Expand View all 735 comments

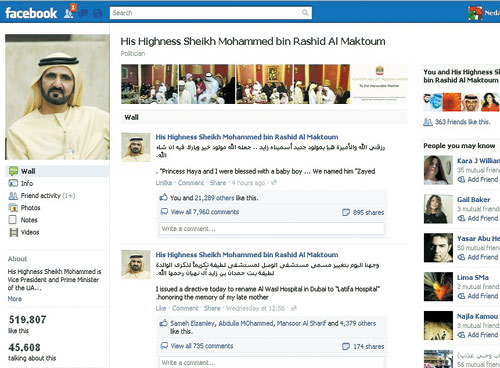pos(202,346)
